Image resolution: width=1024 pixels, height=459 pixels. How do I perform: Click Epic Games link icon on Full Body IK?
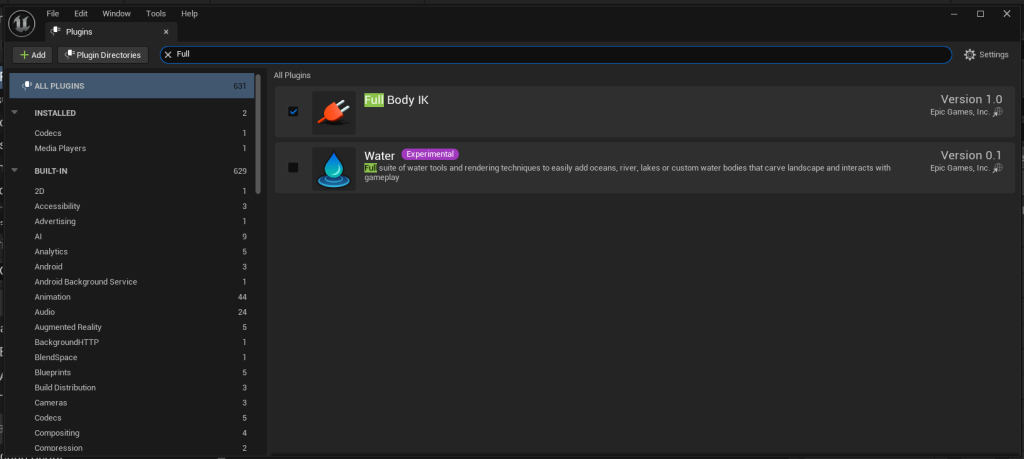(997, 112)
